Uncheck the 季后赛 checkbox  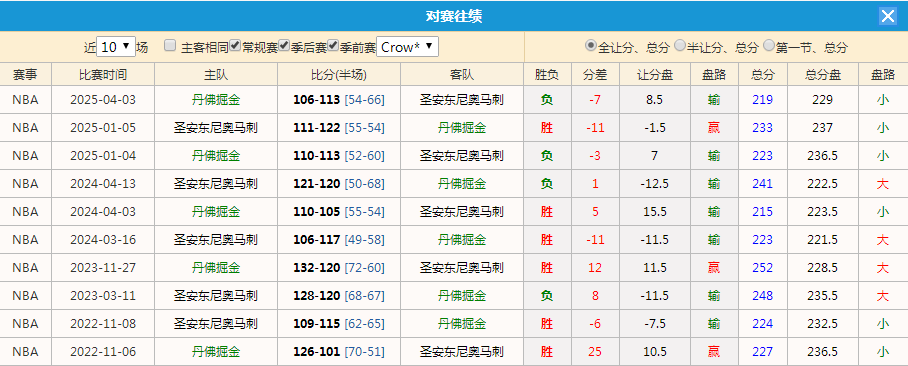[x=284, y=45]
